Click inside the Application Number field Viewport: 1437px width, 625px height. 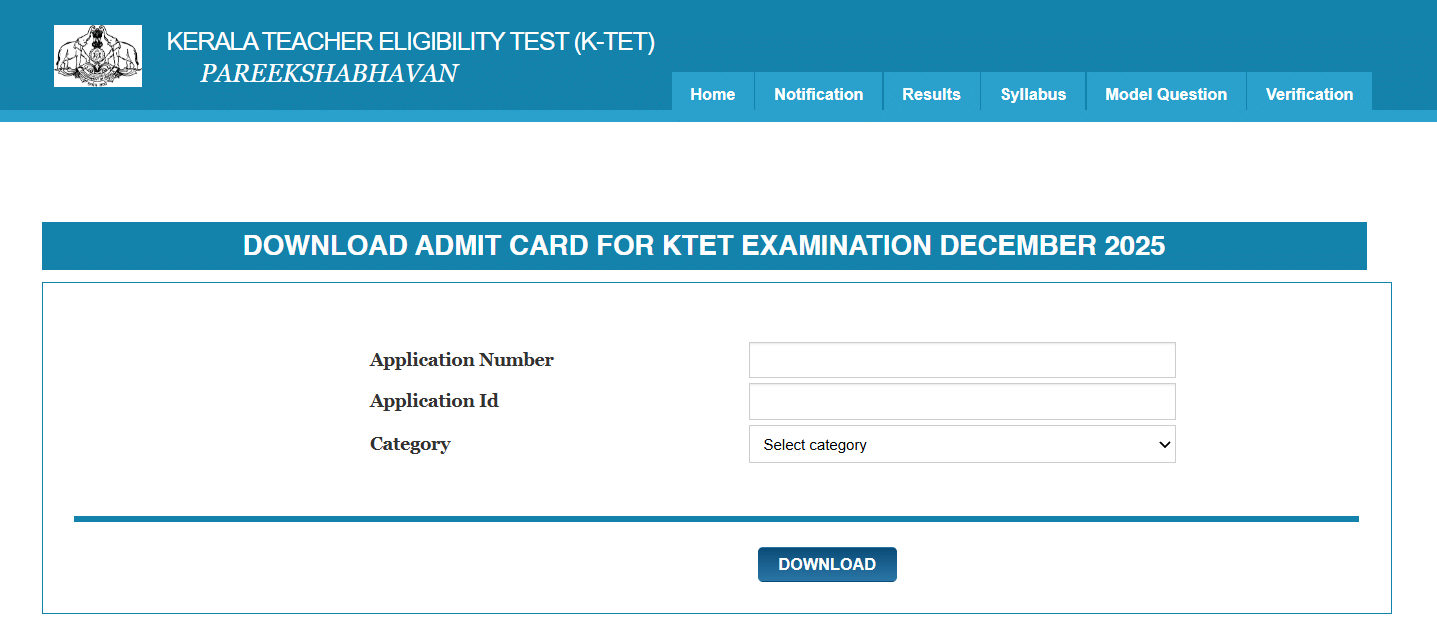[960, 359]
